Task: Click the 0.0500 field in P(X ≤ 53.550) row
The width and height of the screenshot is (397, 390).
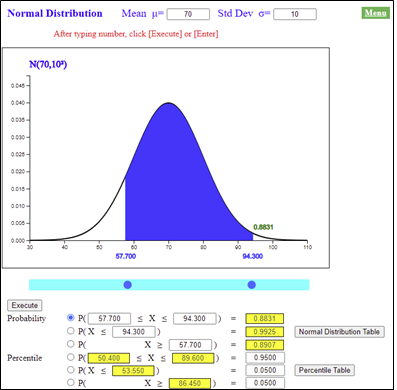Action: [265, 370]
